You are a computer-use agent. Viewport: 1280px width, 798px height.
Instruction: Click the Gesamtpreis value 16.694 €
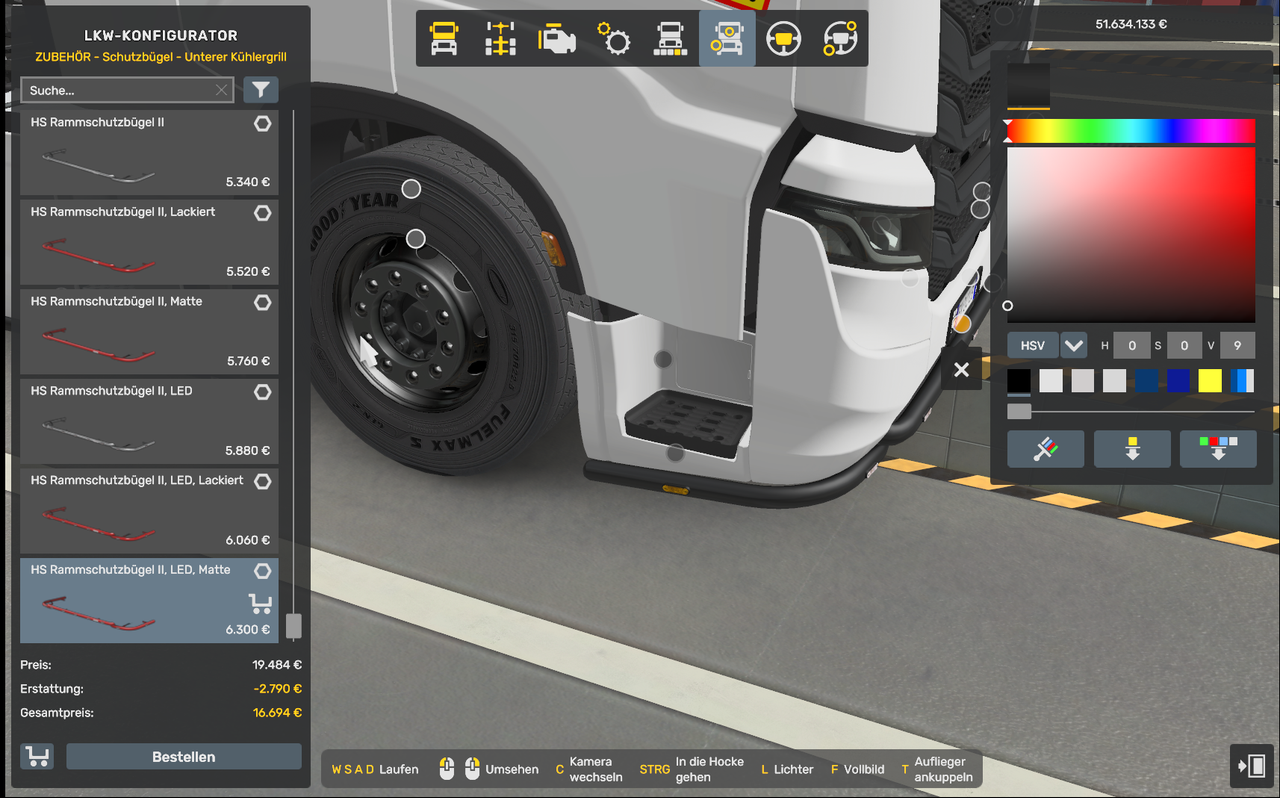(277, 713)
